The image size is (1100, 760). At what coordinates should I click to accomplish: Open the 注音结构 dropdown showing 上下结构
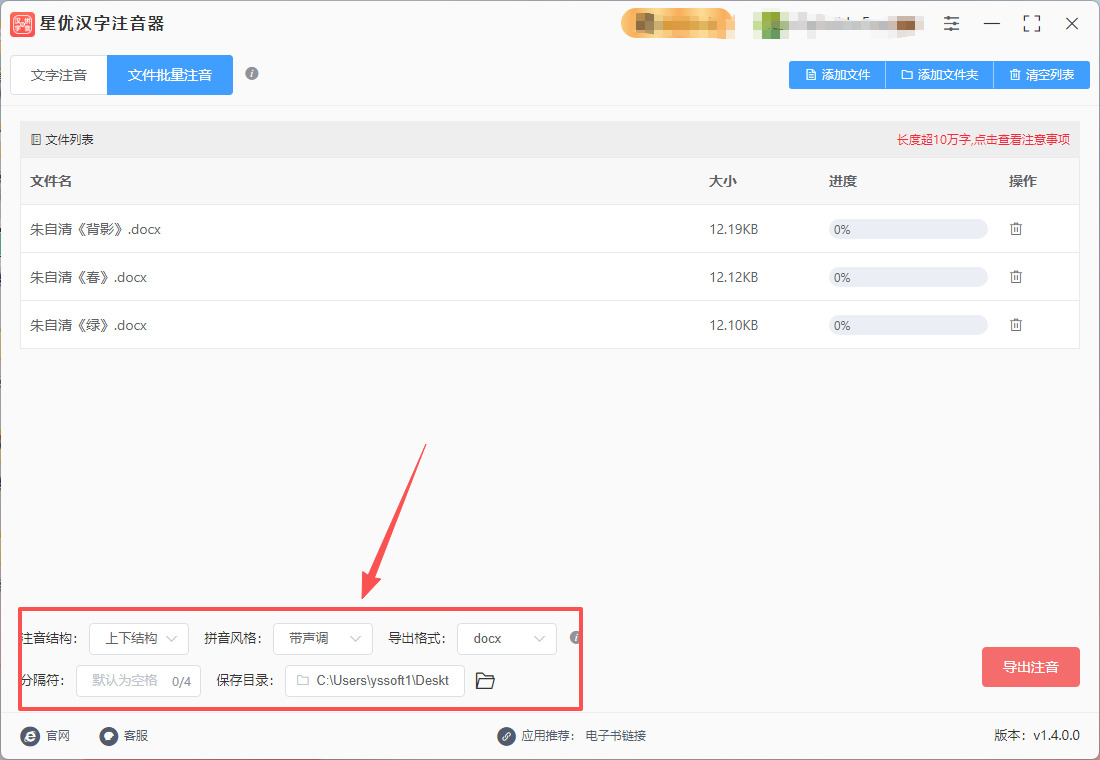coord(139,639)
